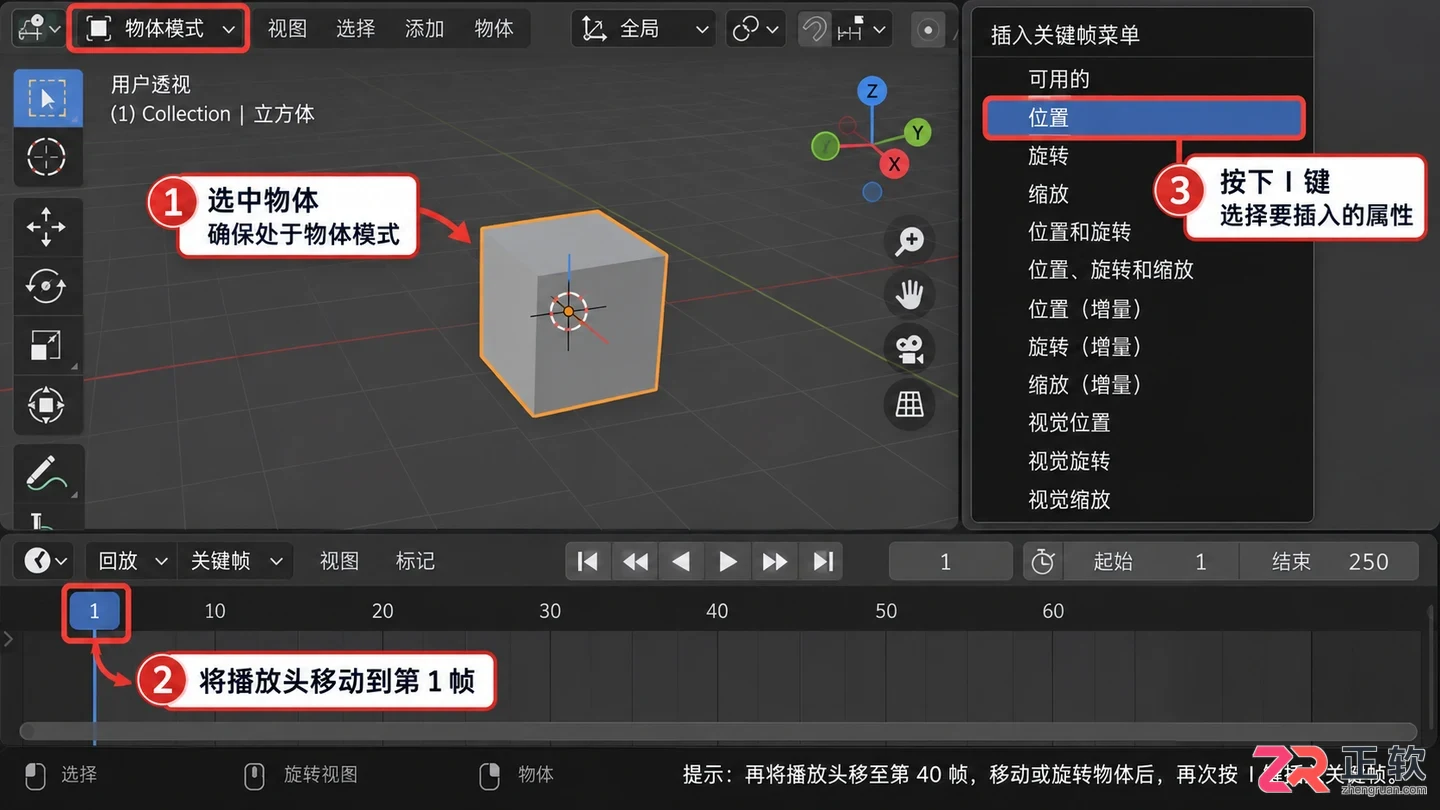Activate the Rotate tool

click(47, 287)
